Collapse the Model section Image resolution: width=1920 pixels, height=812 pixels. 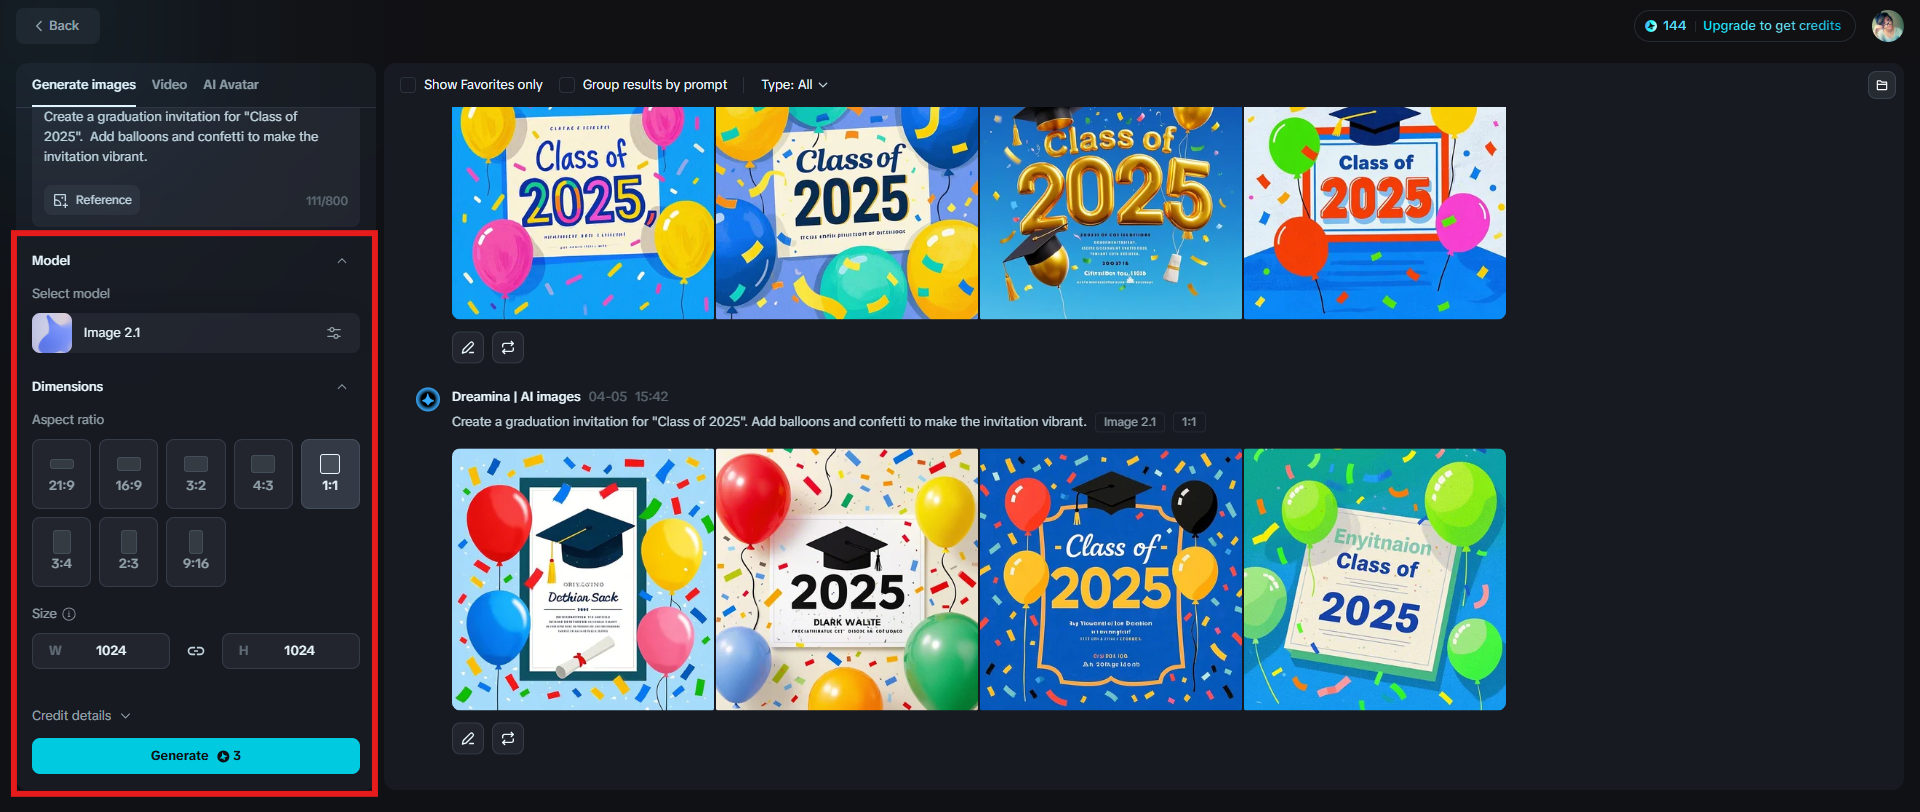tap(342, 261)
